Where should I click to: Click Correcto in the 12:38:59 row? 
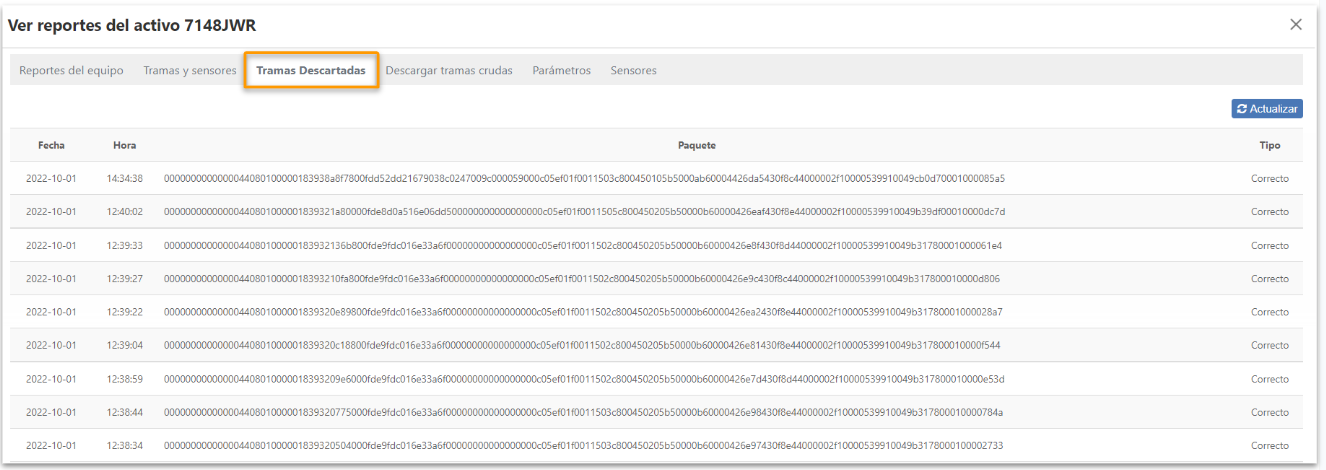(1270, 379)
